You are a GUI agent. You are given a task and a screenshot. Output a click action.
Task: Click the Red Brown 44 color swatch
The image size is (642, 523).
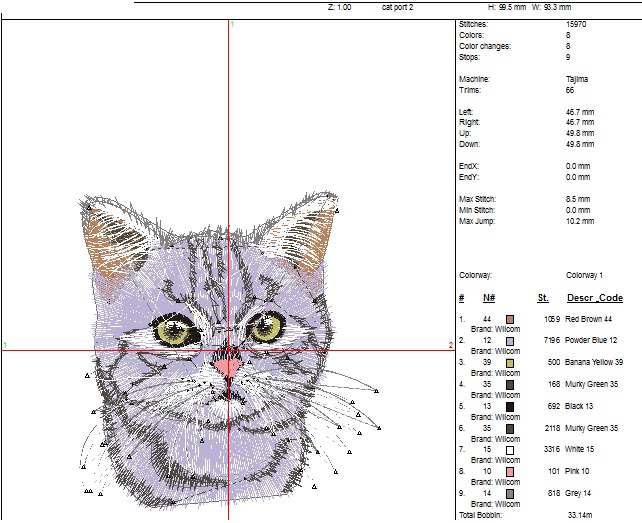point(510,319)
